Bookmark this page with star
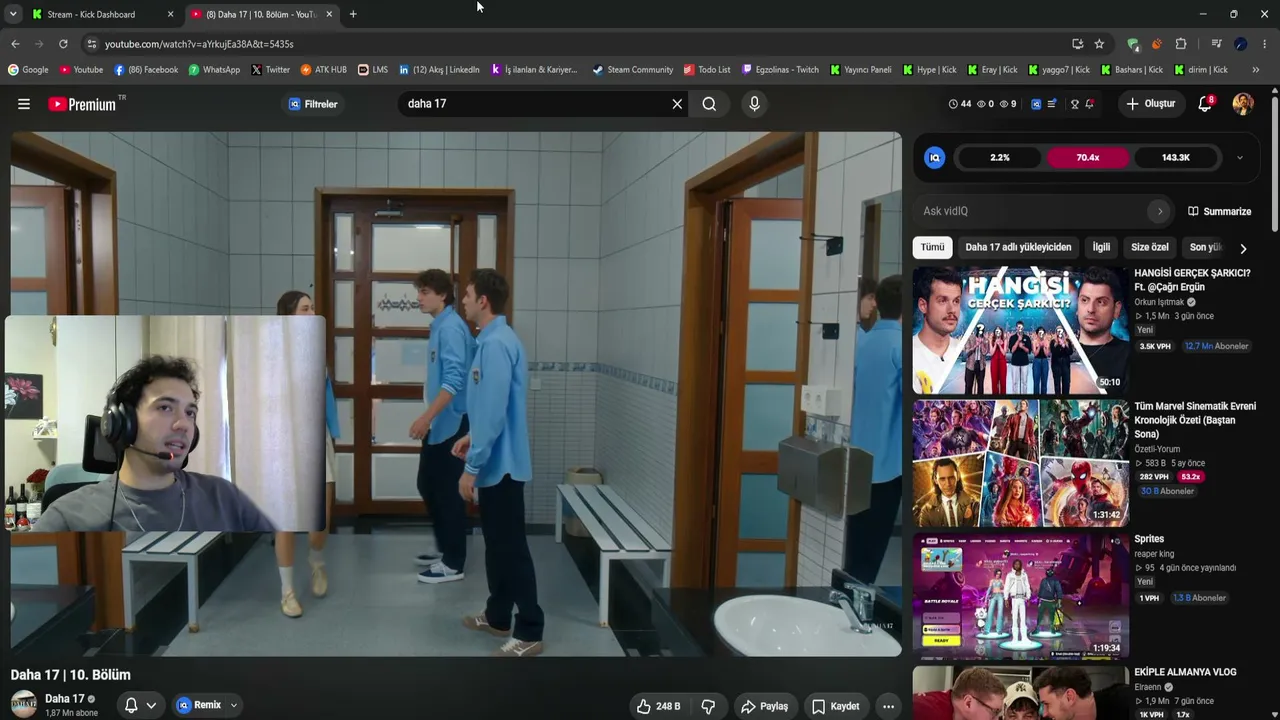The image size is (1280, 720). (1099, 44)
